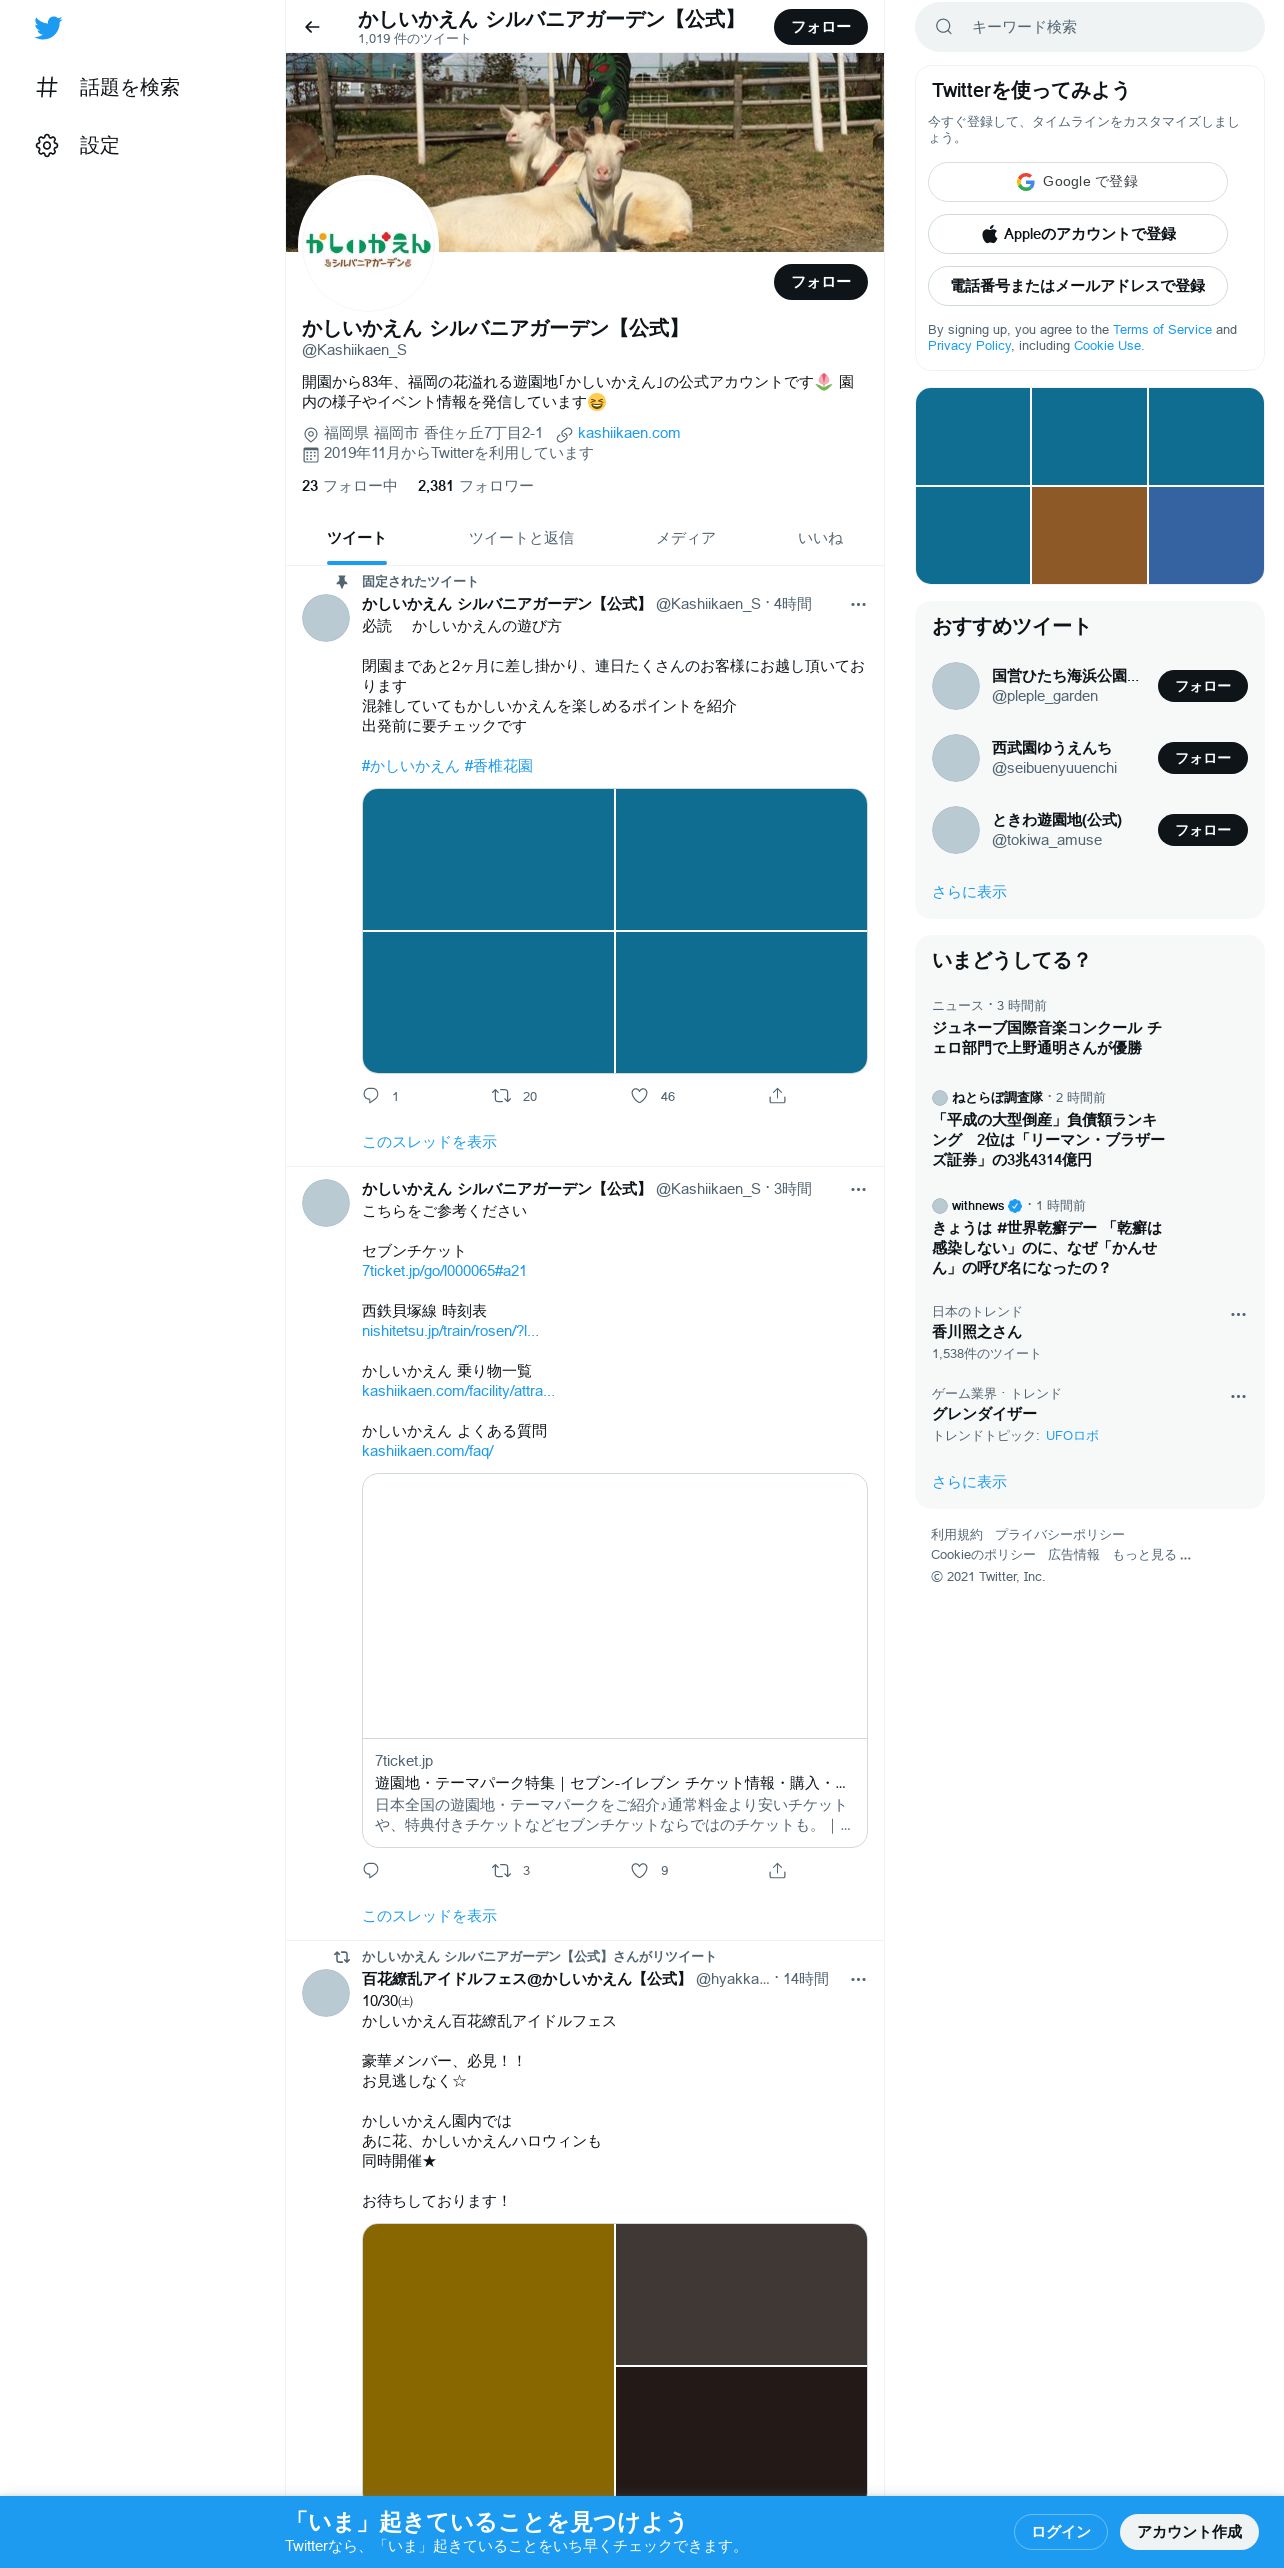Select the ツイート tab
Viewport: 1284px width, 2568px height.
point(356,538)
